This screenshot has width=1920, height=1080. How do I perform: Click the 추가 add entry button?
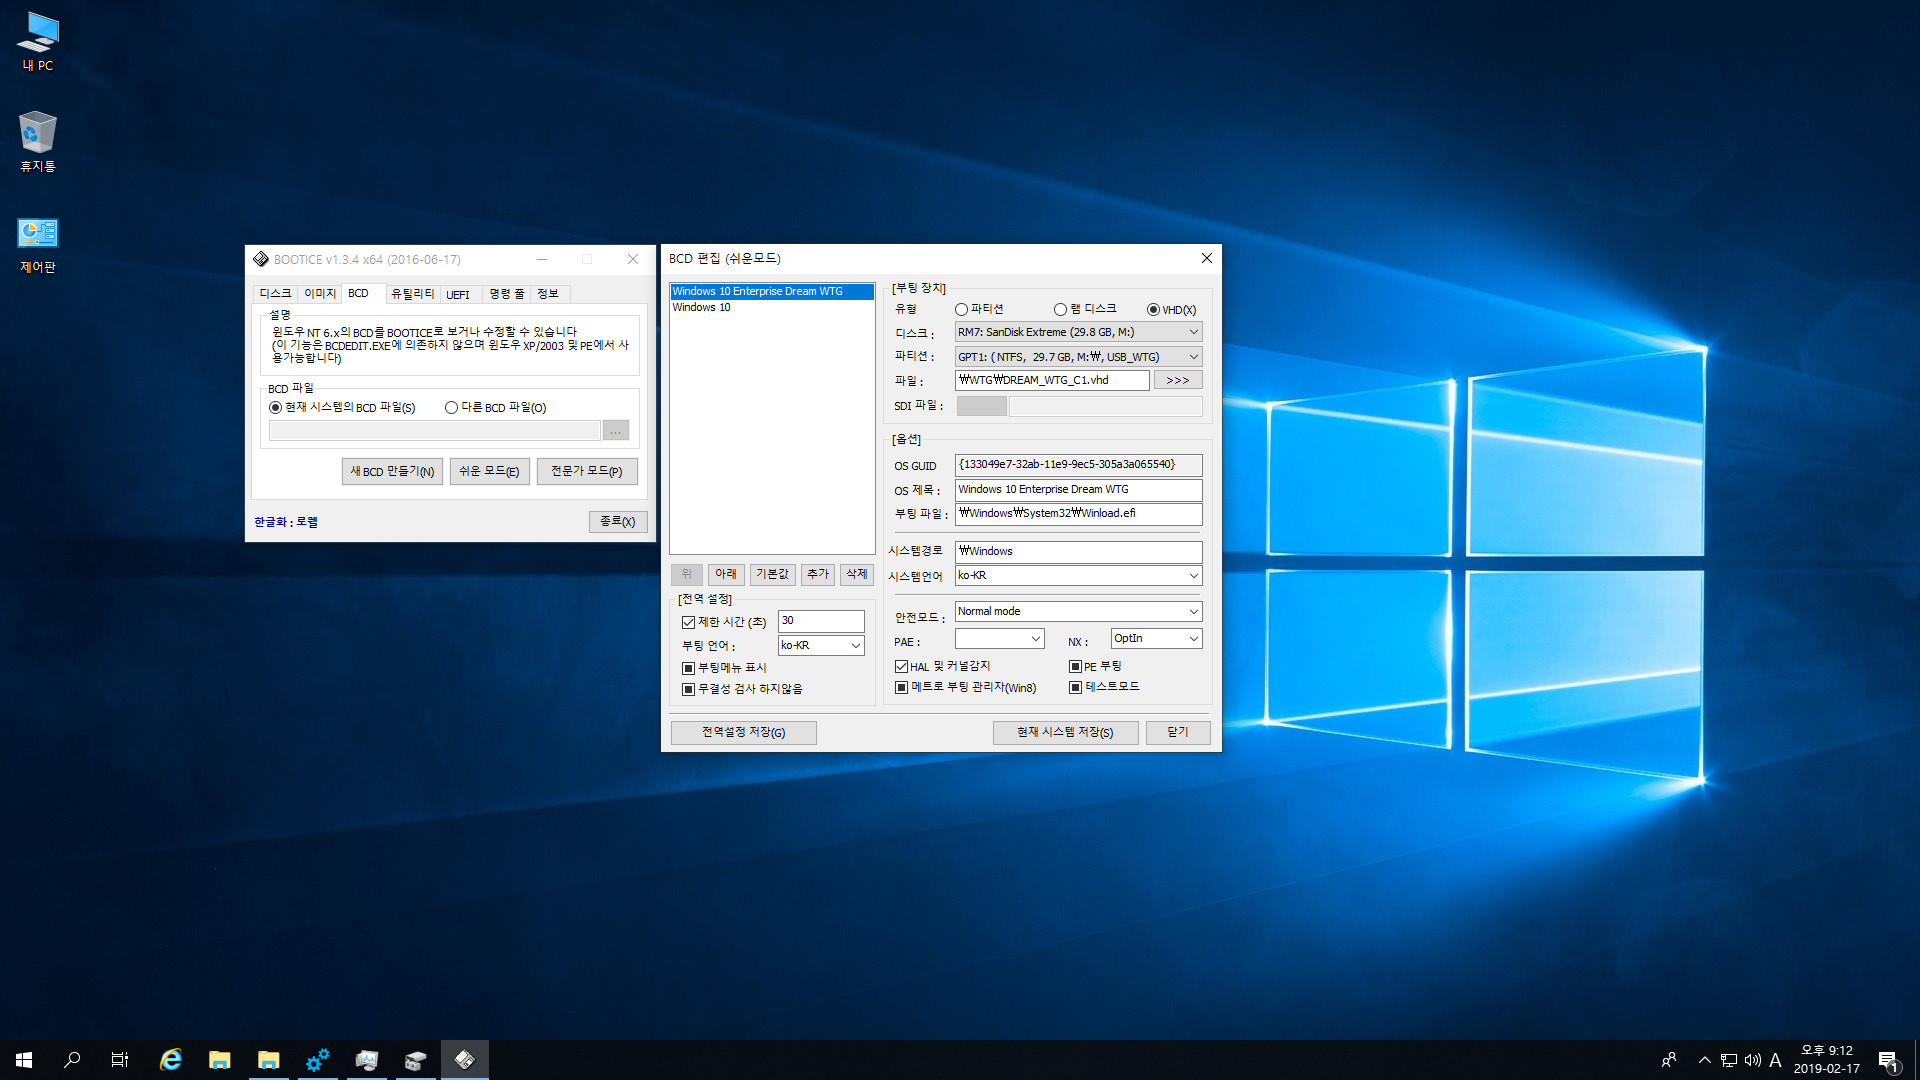(818, 574)
